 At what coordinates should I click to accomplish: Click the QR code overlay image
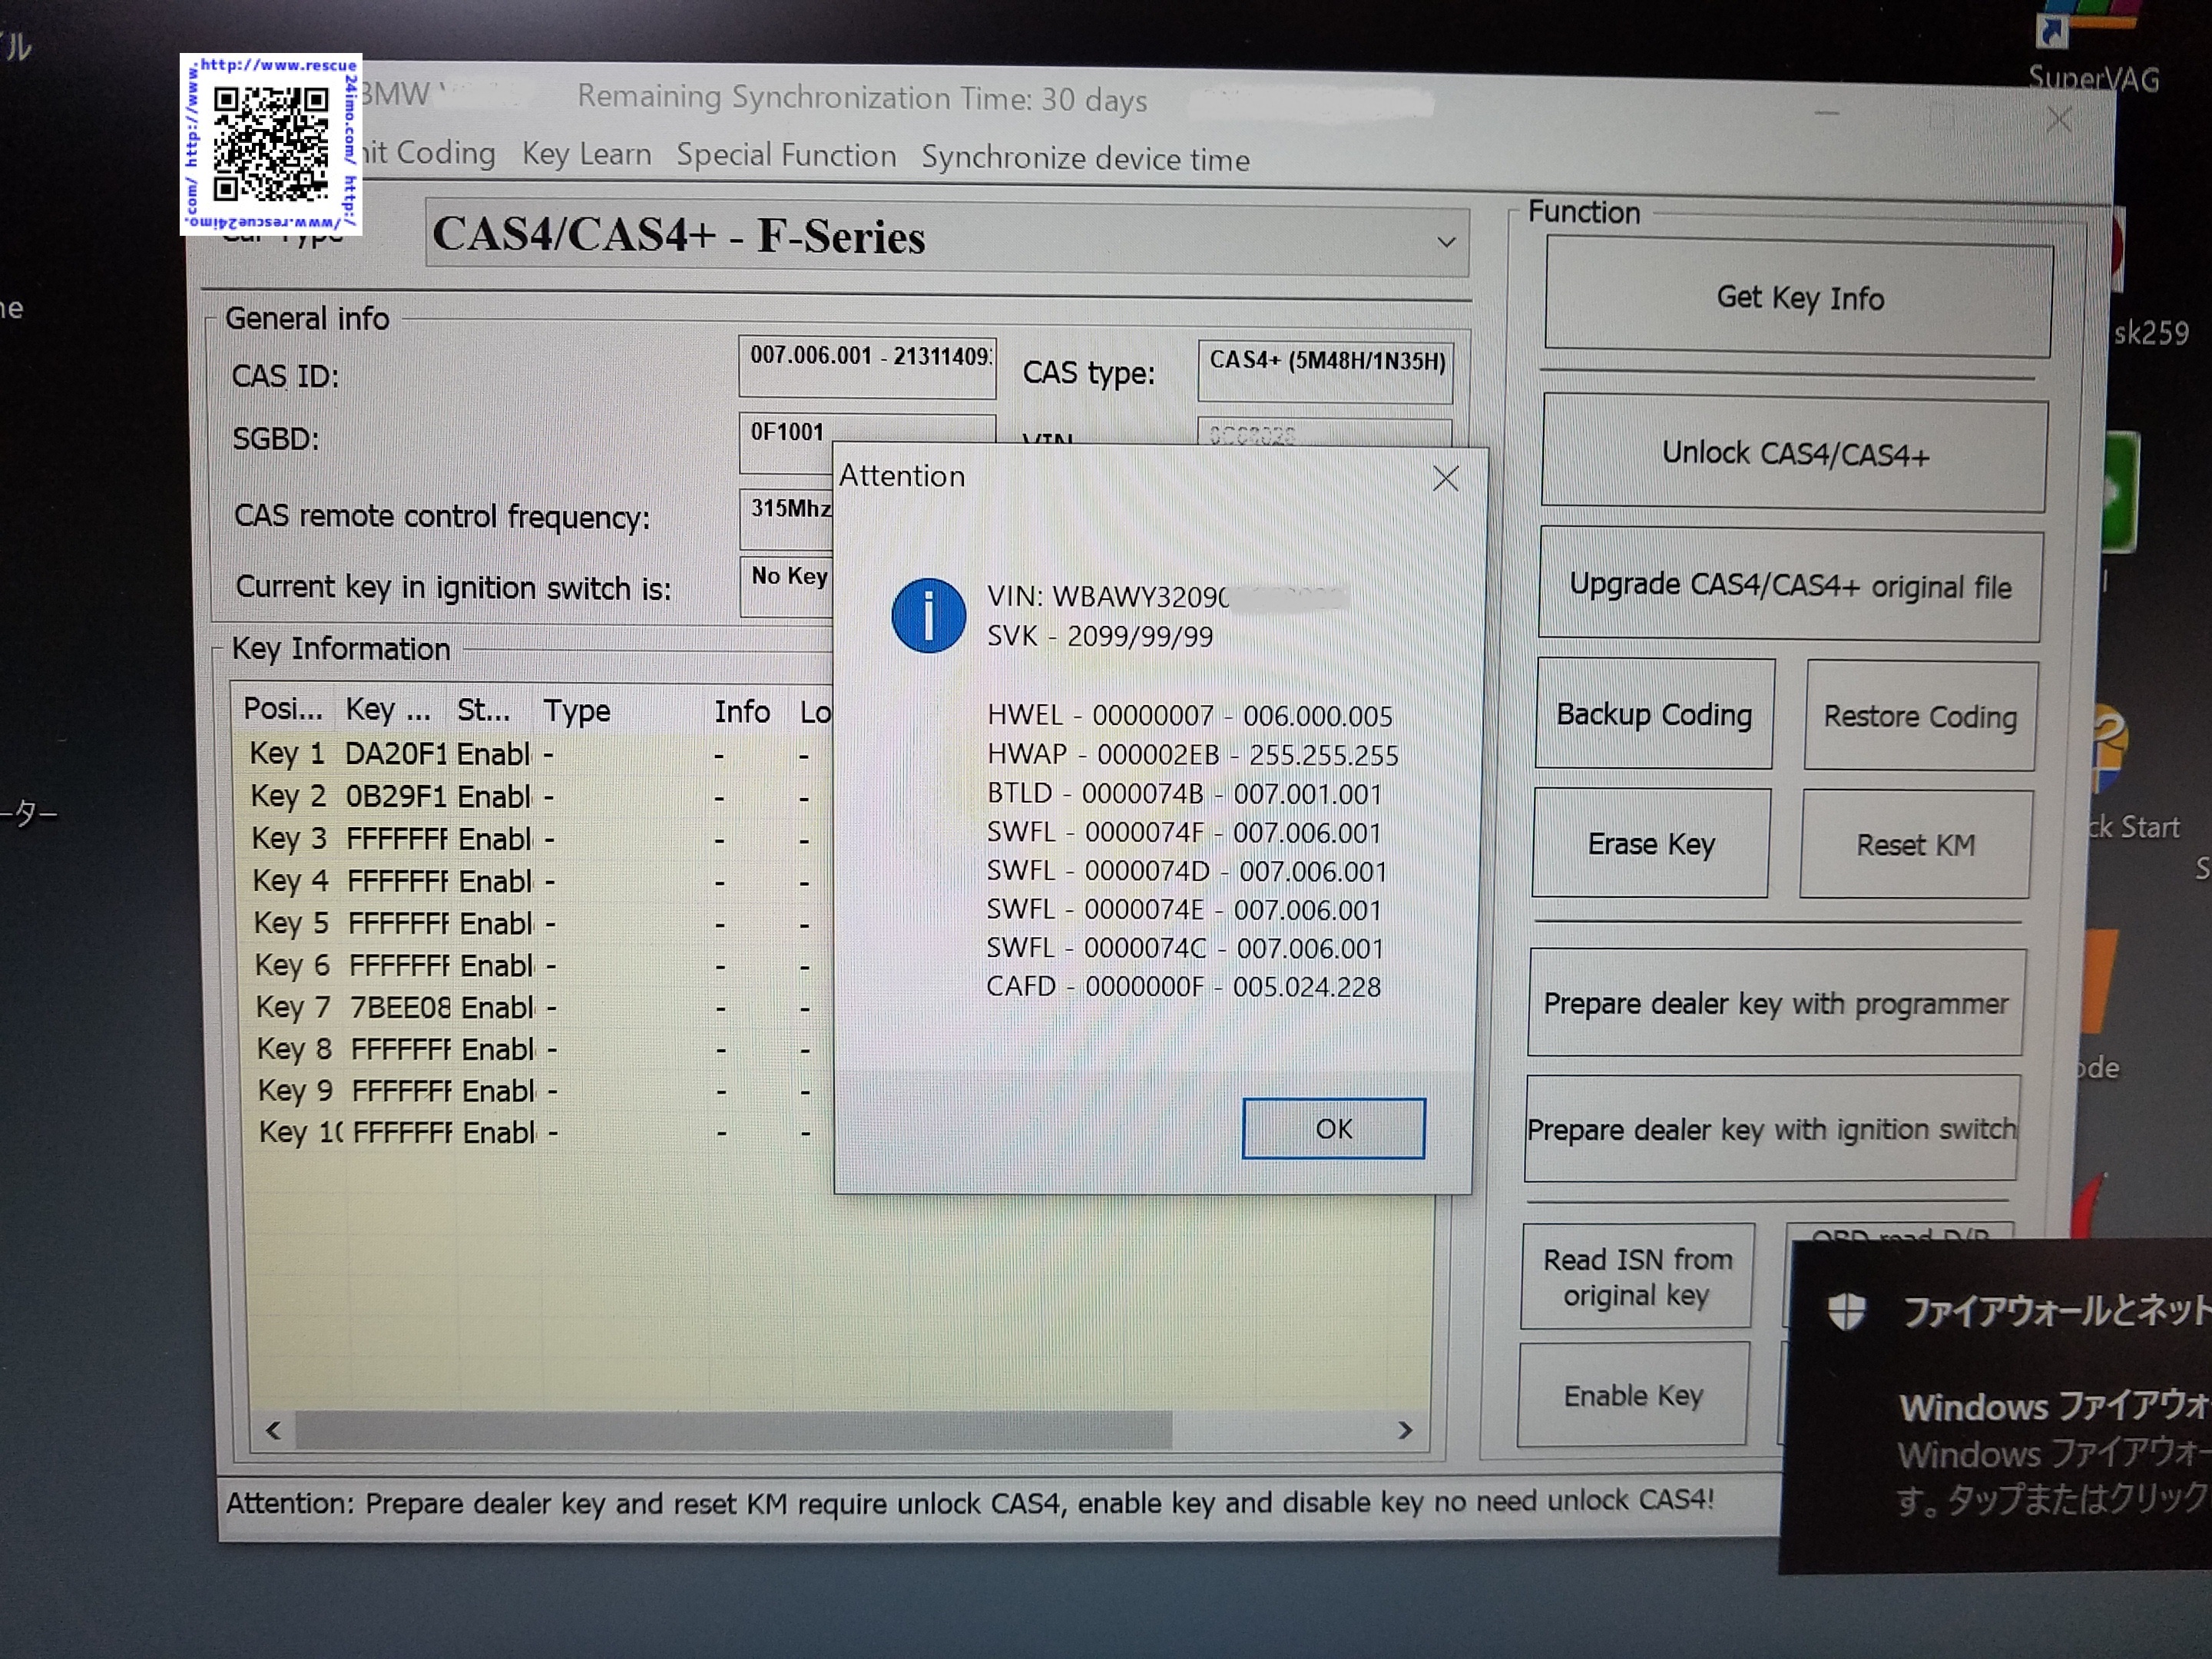click(x=271, y=145)
